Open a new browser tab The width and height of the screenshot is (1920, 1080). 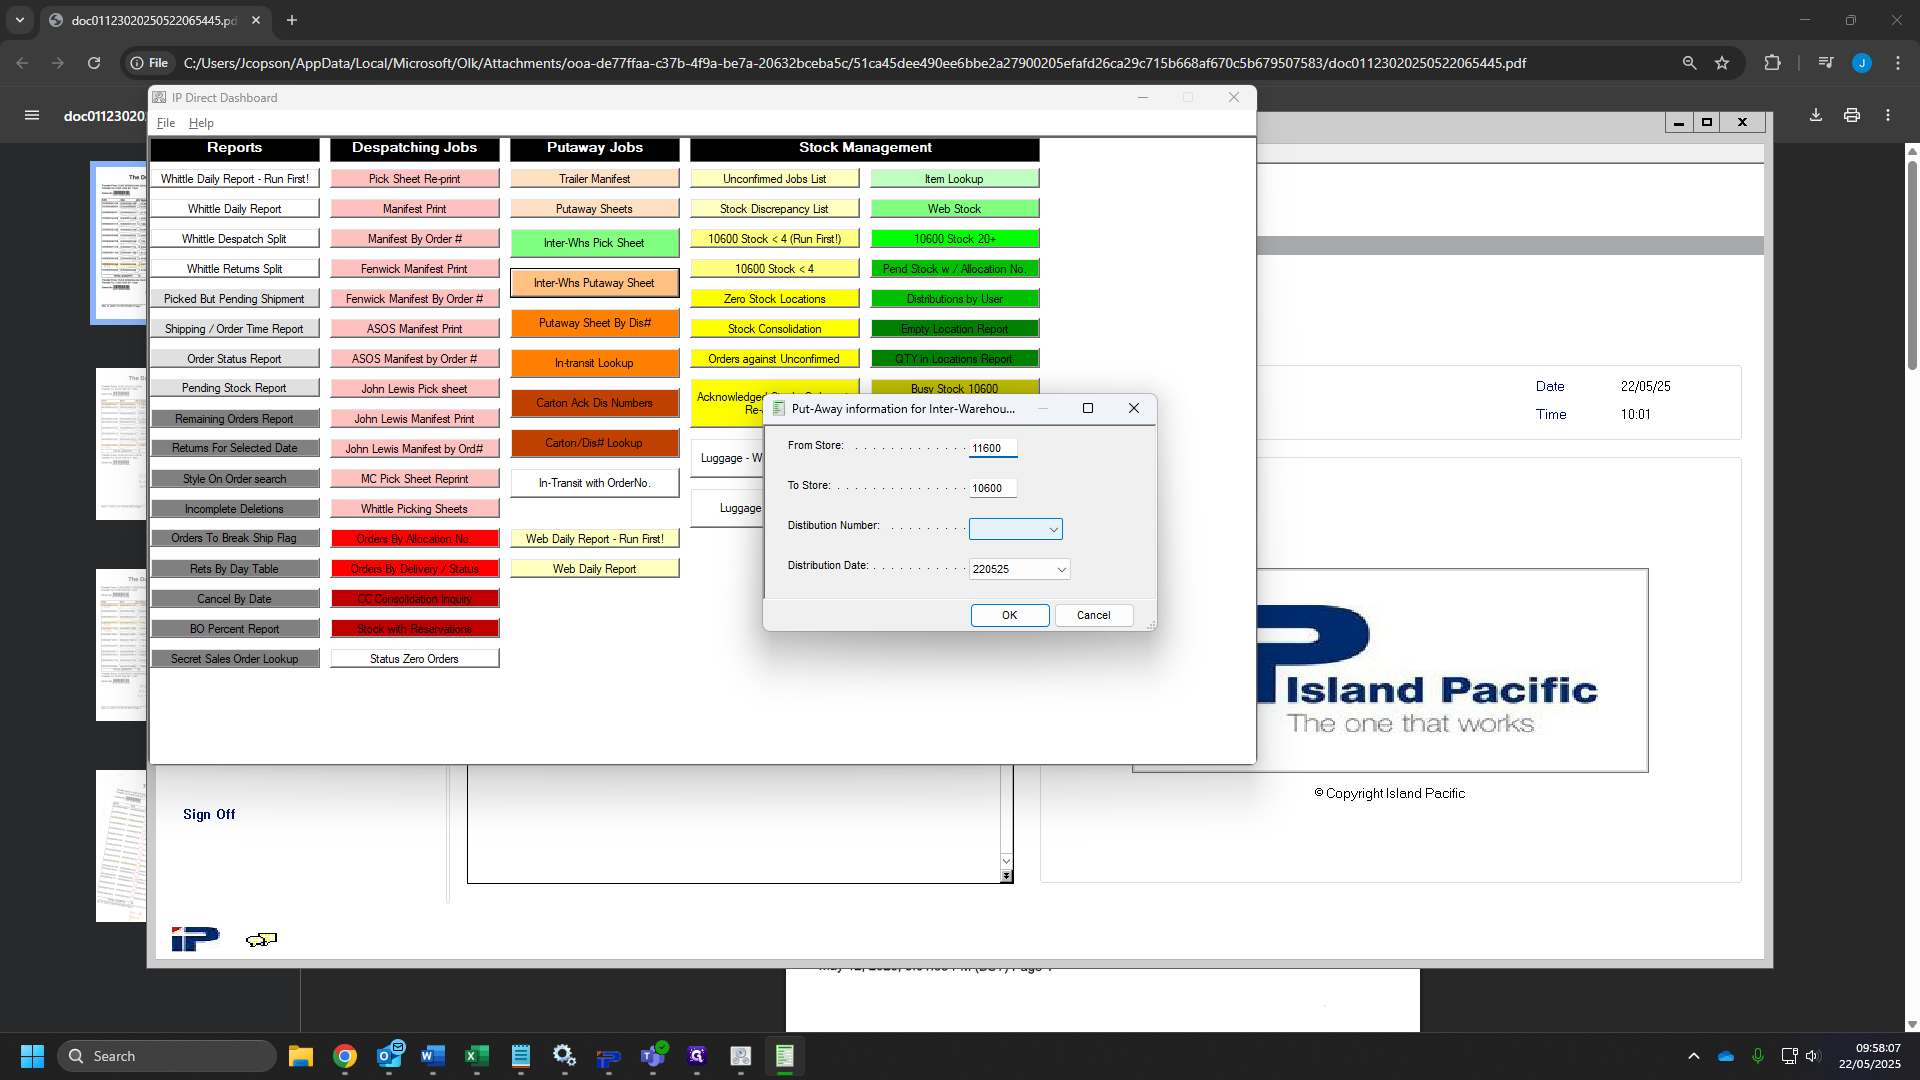point(292,20)
